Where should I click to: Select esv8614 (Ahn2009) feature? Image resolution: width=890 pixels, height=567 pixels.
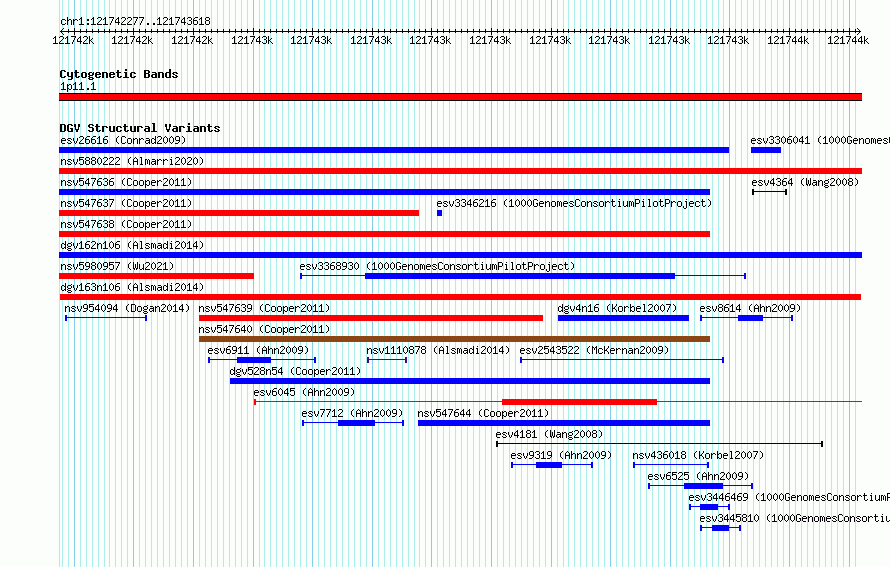coord(746,318)
